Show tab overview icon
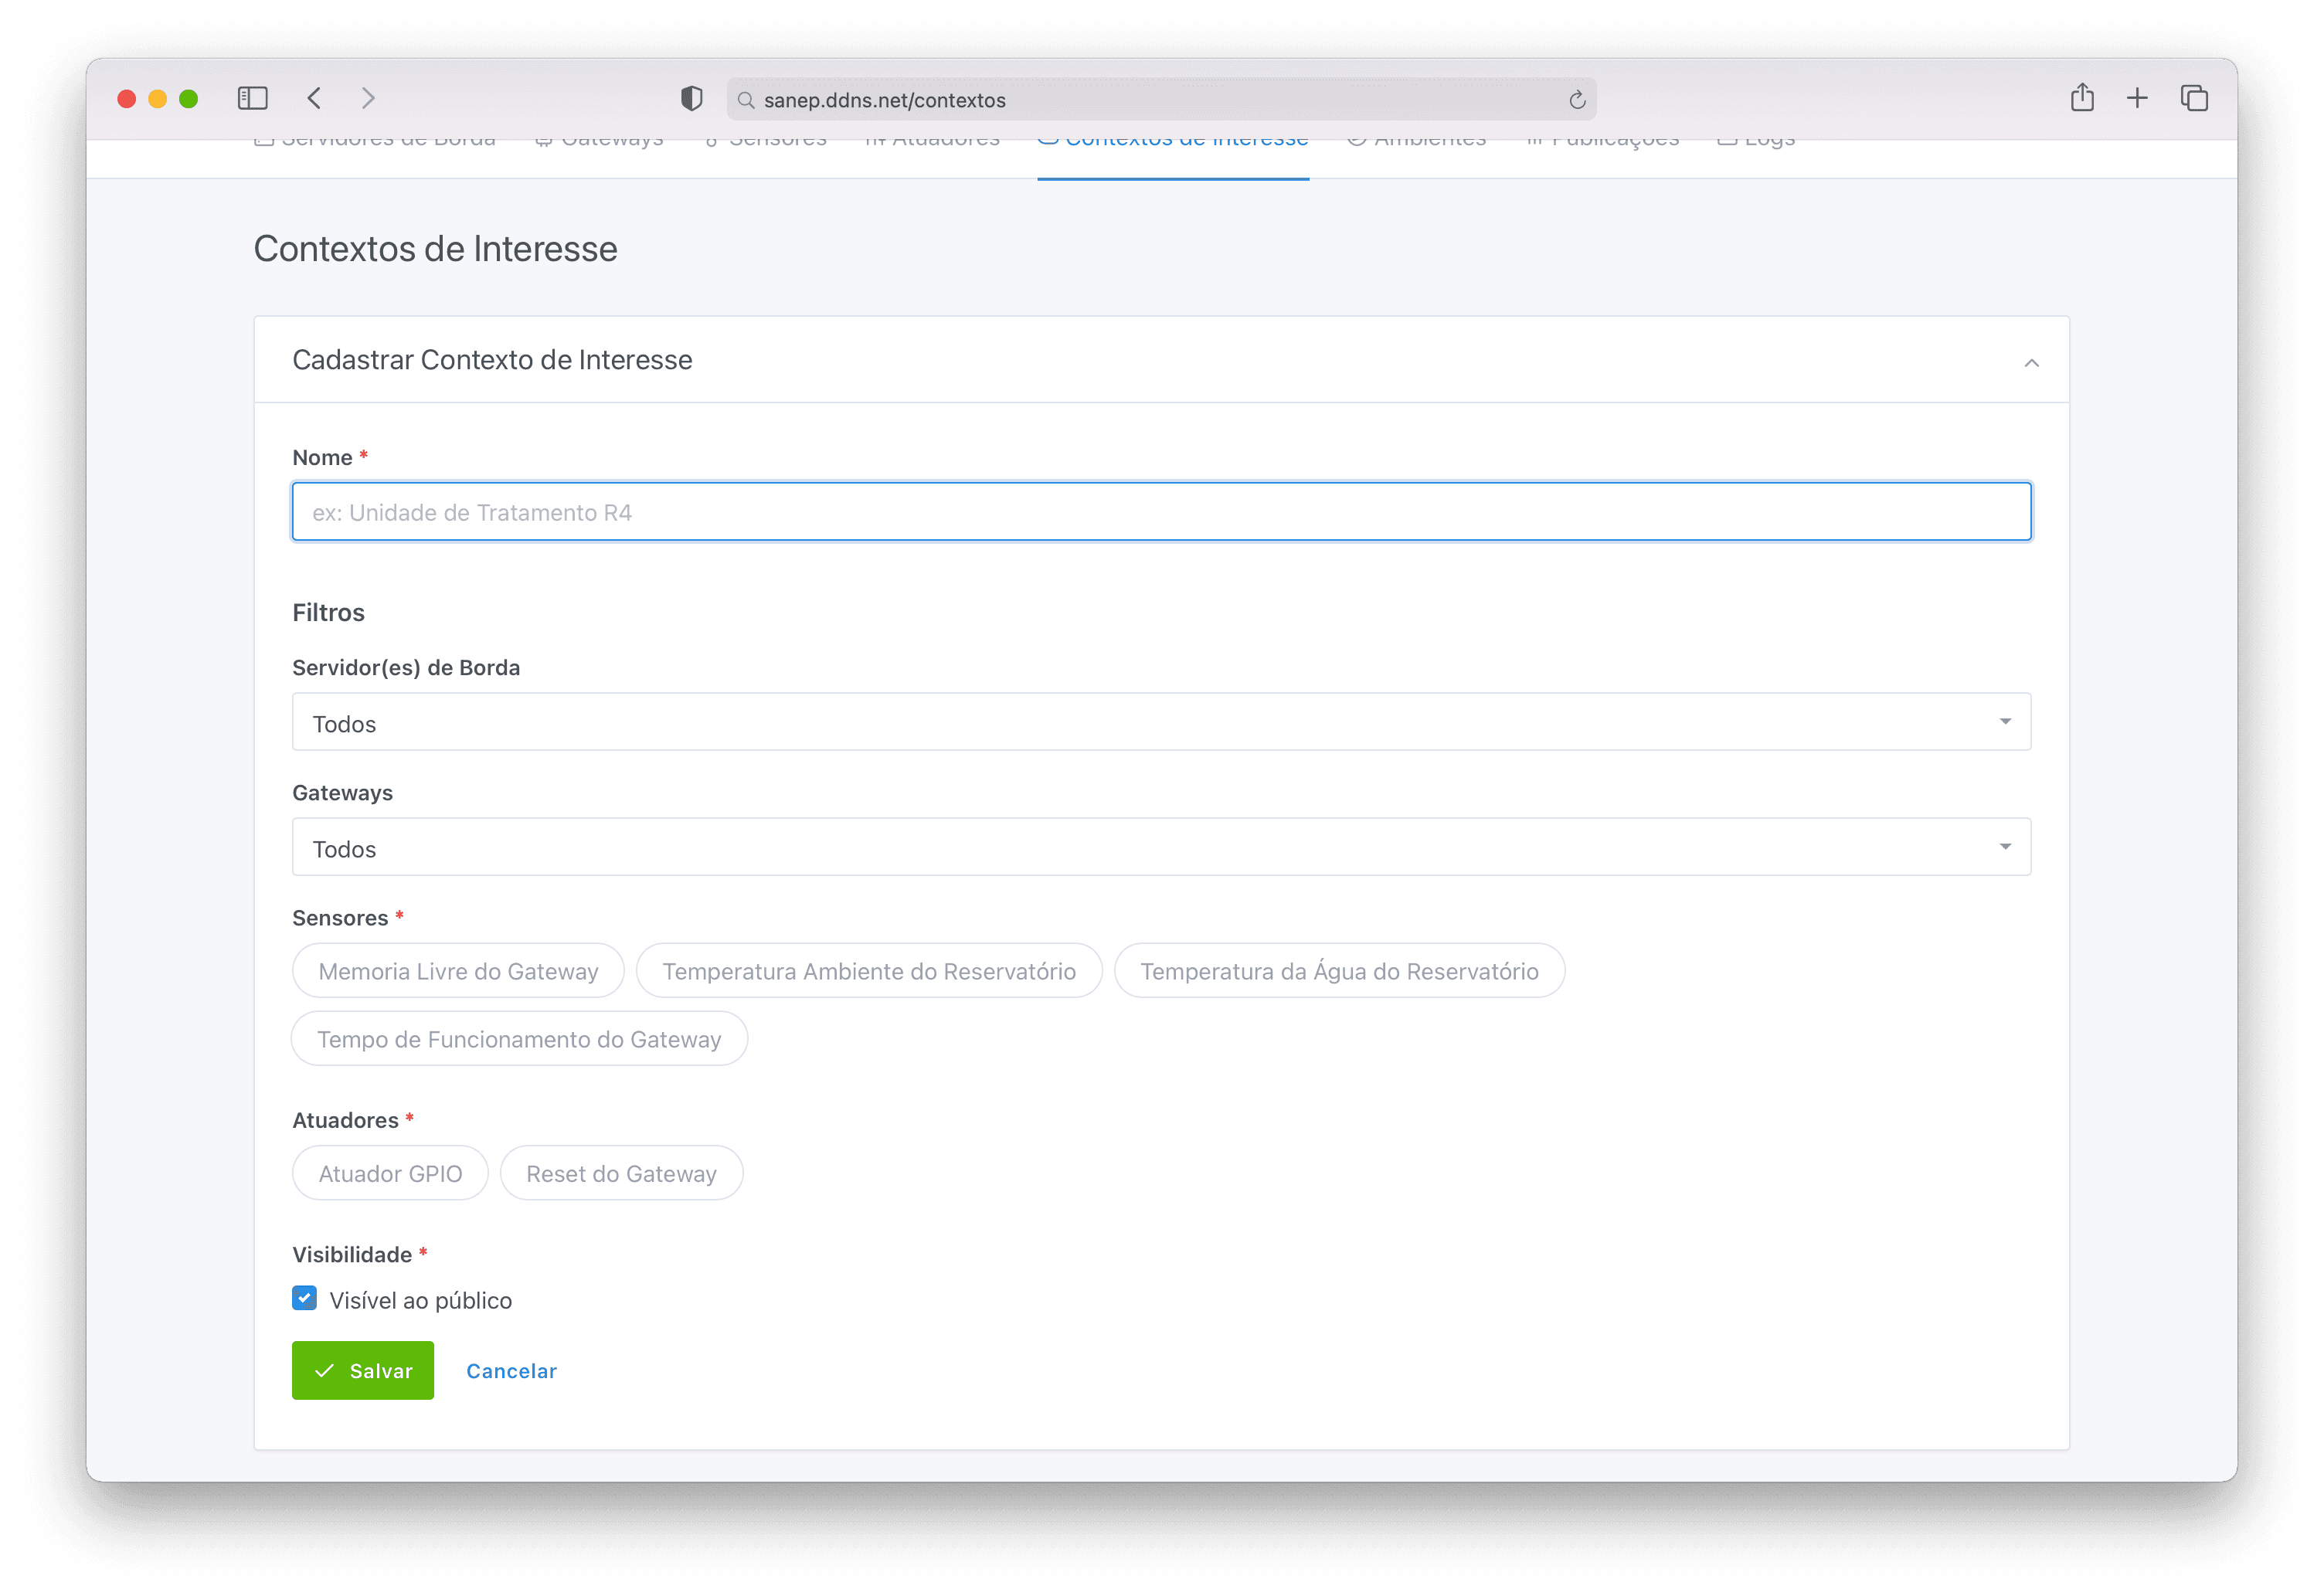The image size is (2324, 1596). point(2194,98)
